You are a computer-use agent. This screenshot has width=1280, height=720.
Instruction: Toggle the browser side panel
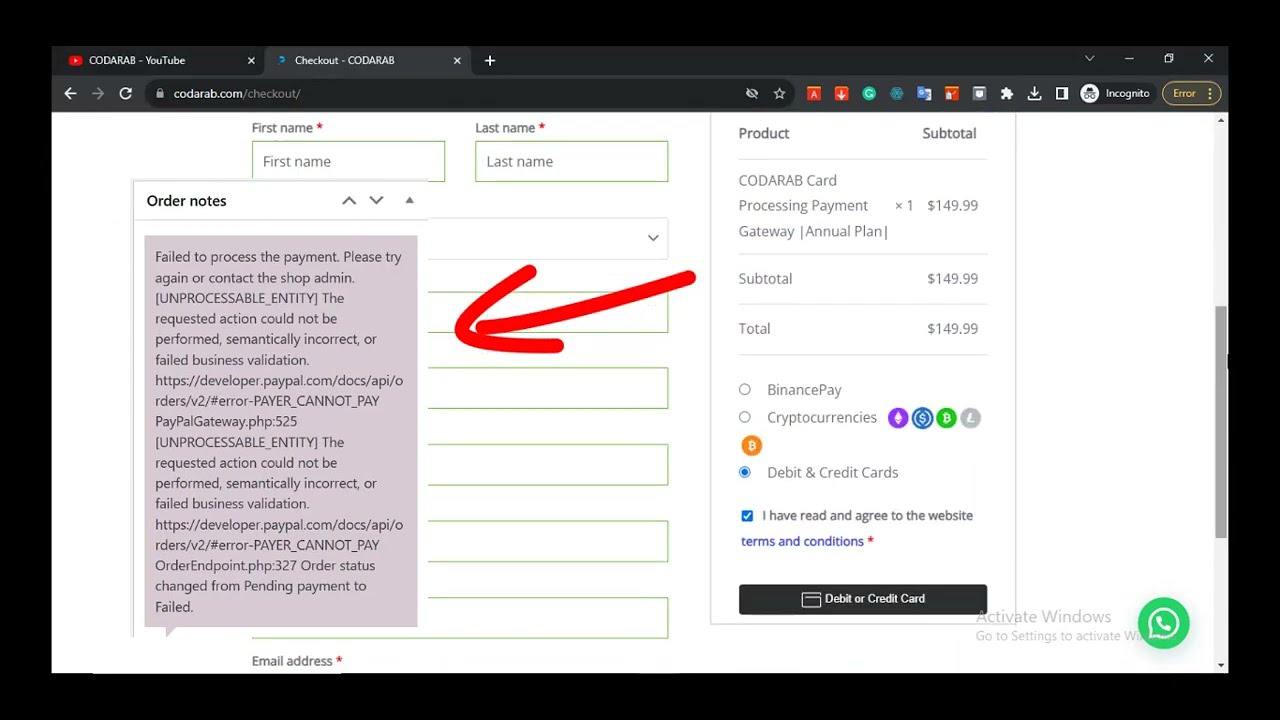click(x=1062, y=93)
